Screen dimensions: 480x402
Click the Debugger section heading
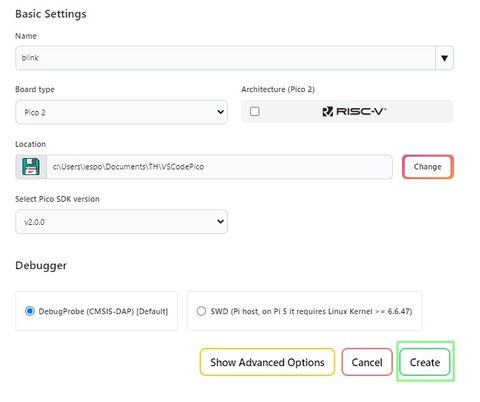[x=41, y=266]
